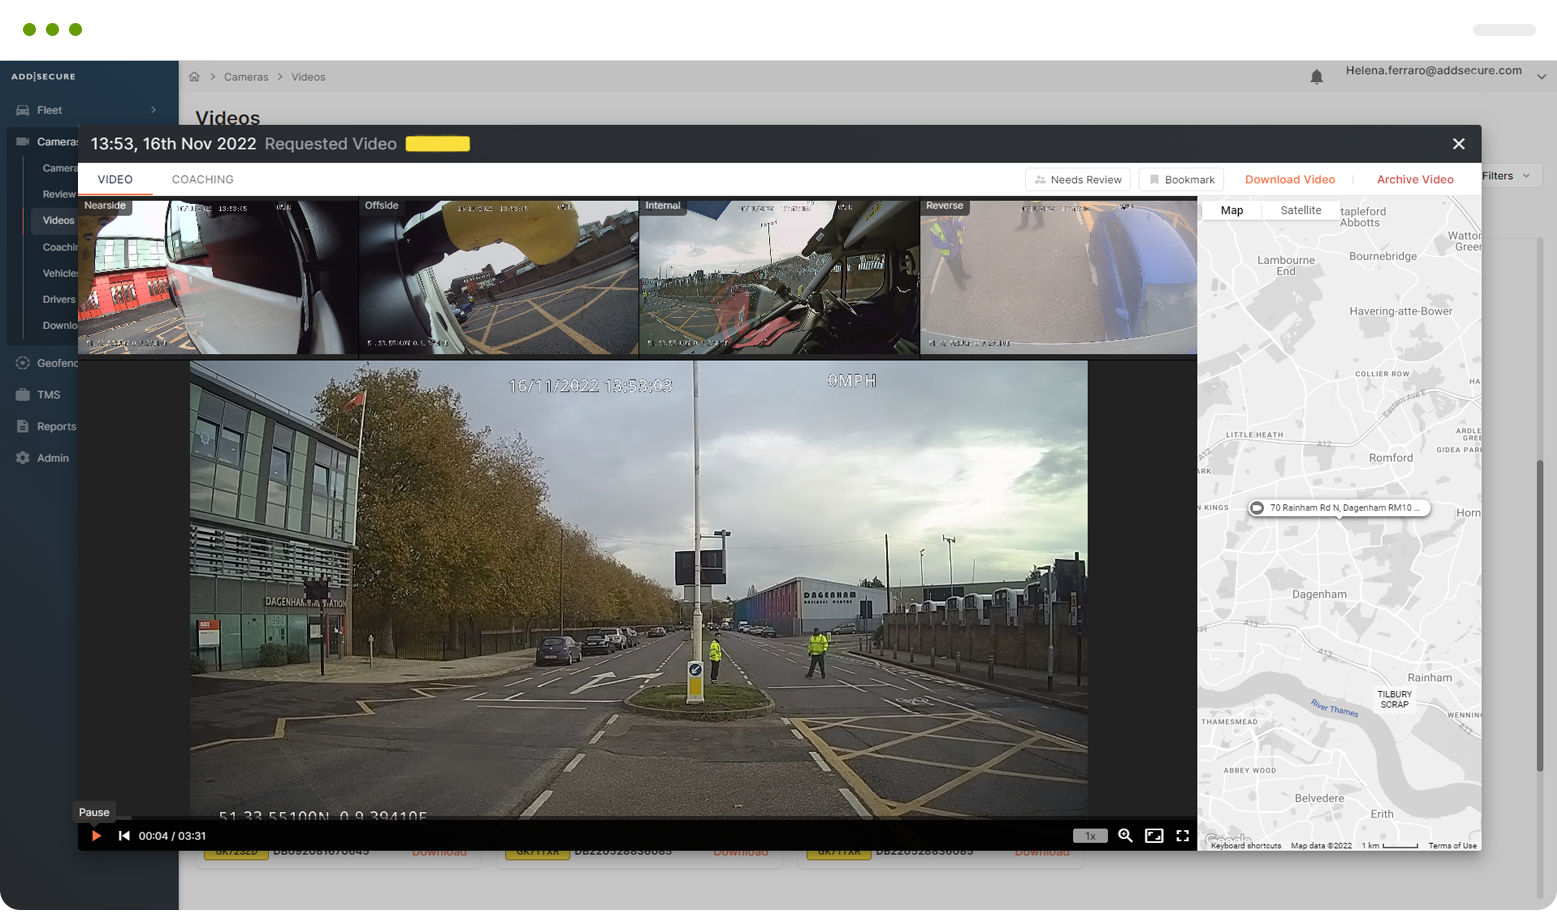This screenshot has width=1557, height=913.
Task: Toggle picture-in-picture view icon
Action: (x=1154, y=836)
